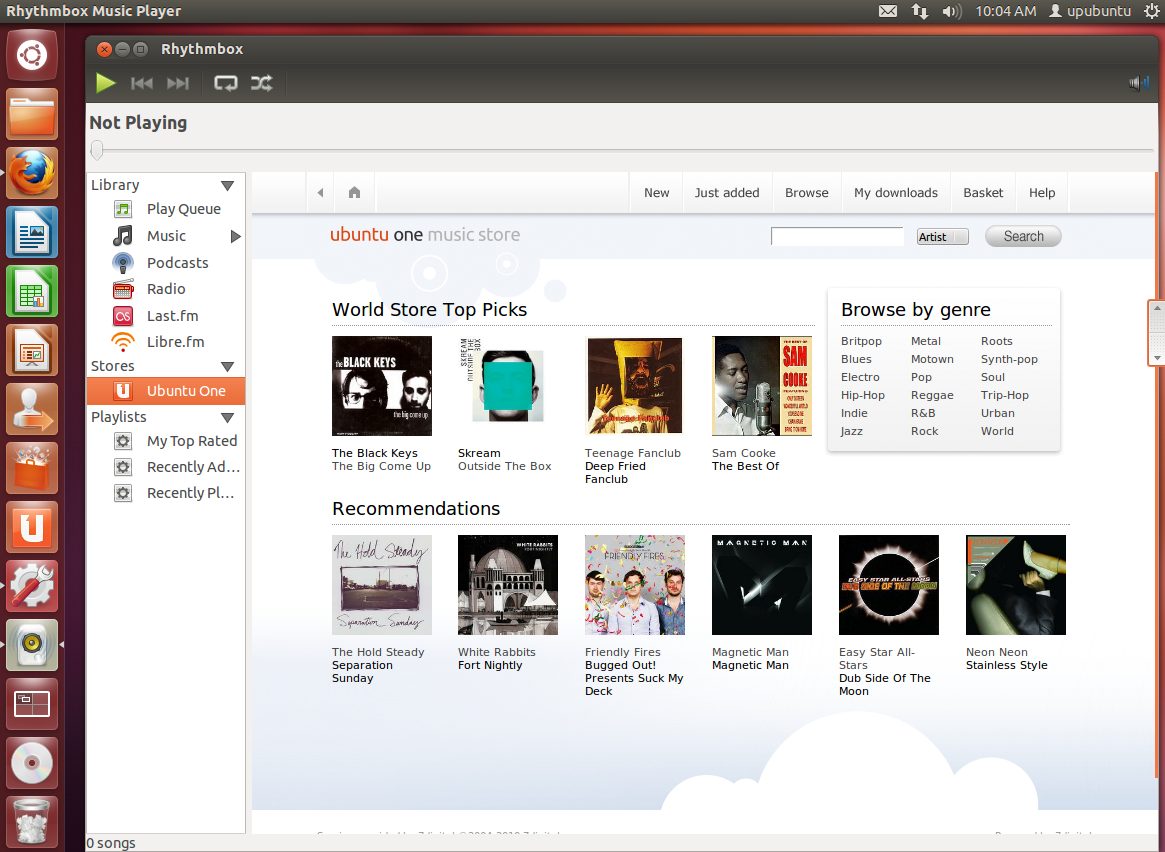Open Neon Neon Stainless Style cover
This screenshot has width=1165, height=852.
(1016, 585)
